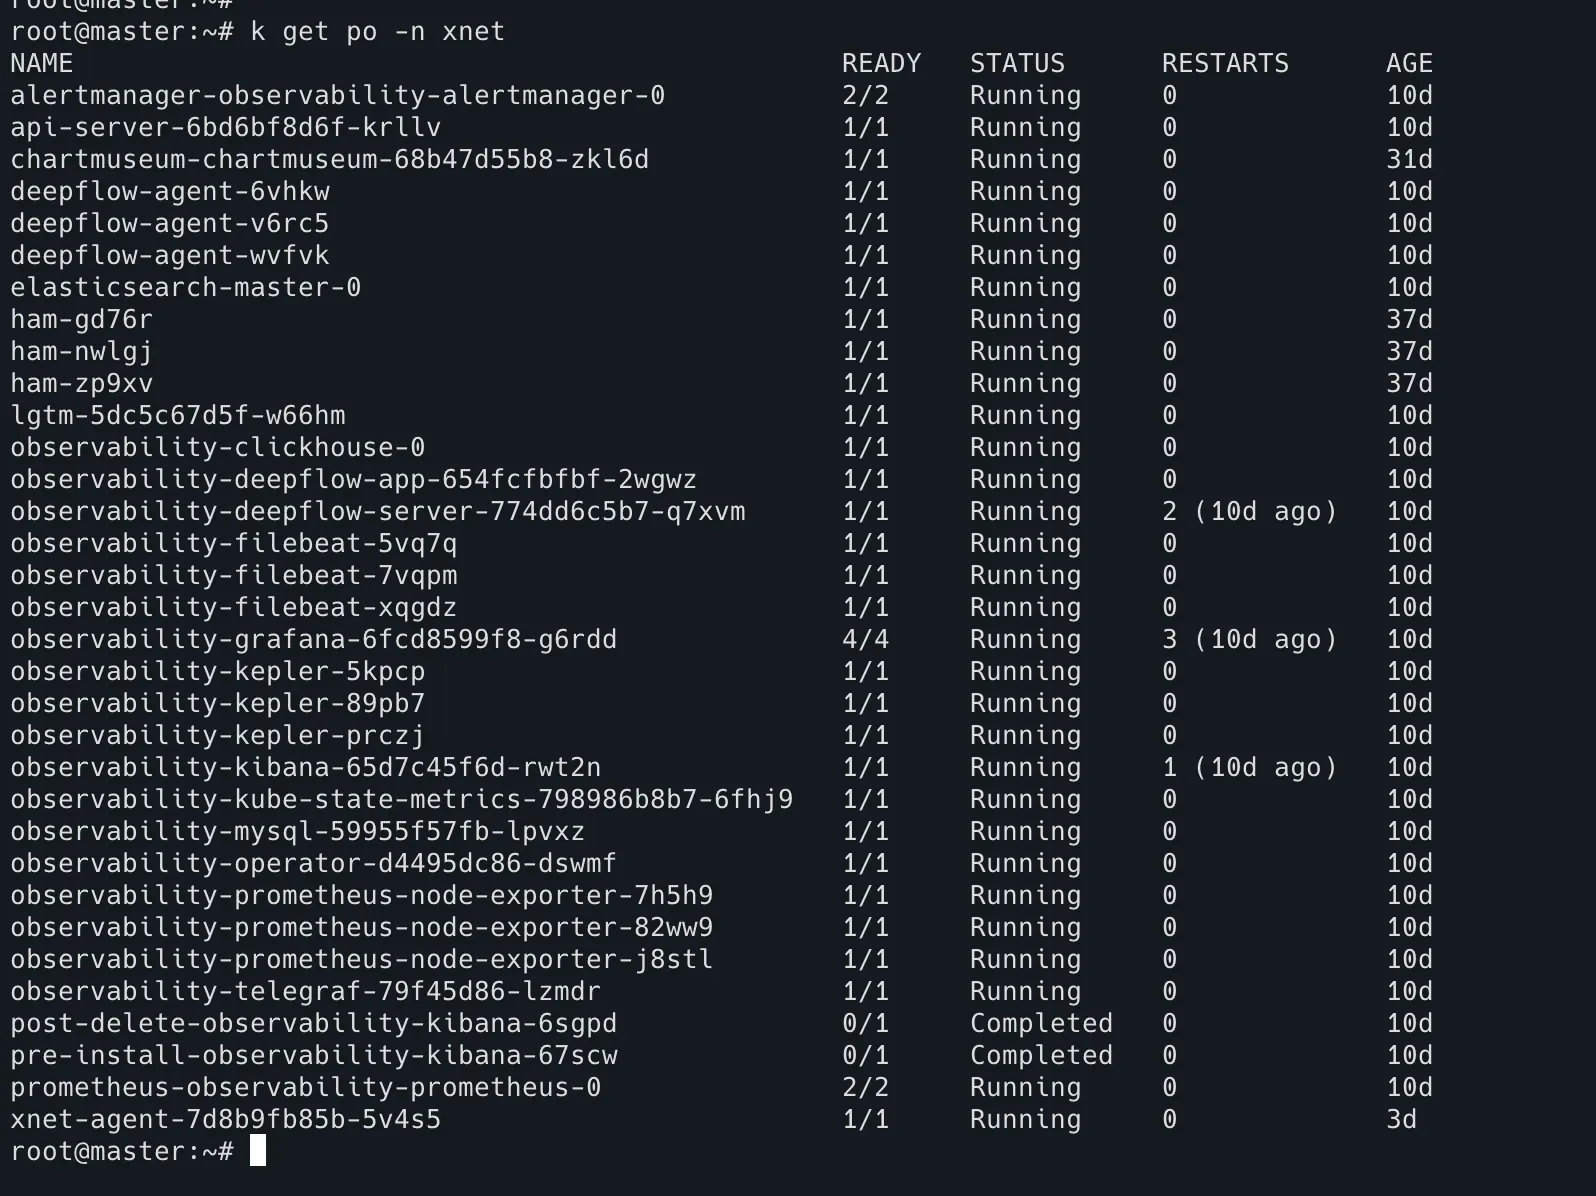Click pod name lgtm-5dc5c67d5f-w66hm
Image resolution: width=1596 pixels, height=1196 pixels.
[x=178, y=415]
